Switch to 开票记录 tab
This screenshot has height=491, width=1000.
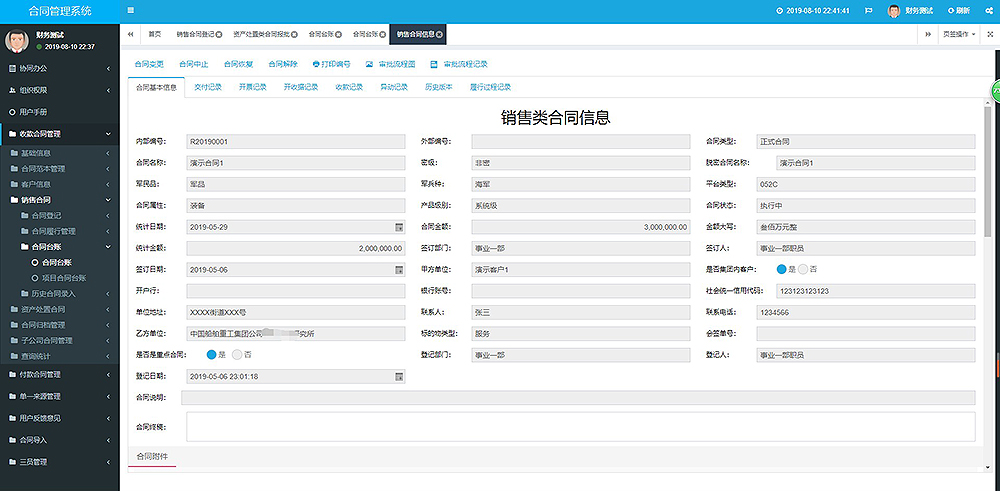253,87
